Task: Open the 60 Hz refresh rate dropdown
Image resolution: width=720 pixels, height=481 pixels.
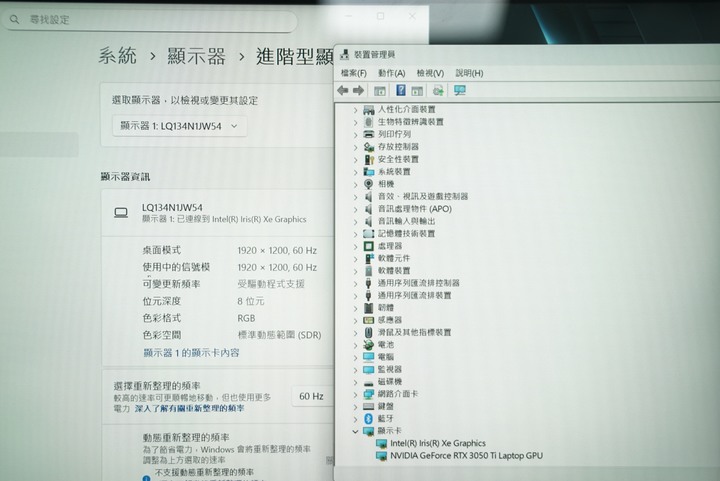Action: (x=312, y=396)
